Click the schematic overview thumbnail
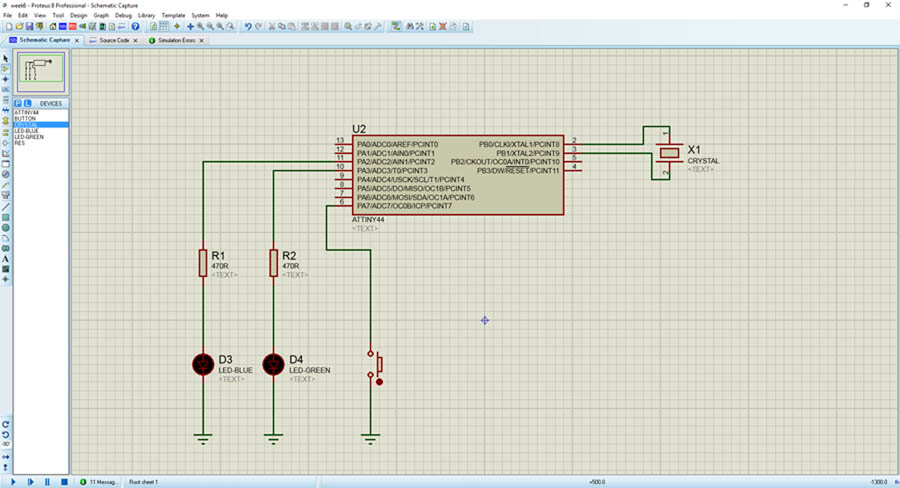This screenshot has height=488, width=900. click(x=40, y=69)
